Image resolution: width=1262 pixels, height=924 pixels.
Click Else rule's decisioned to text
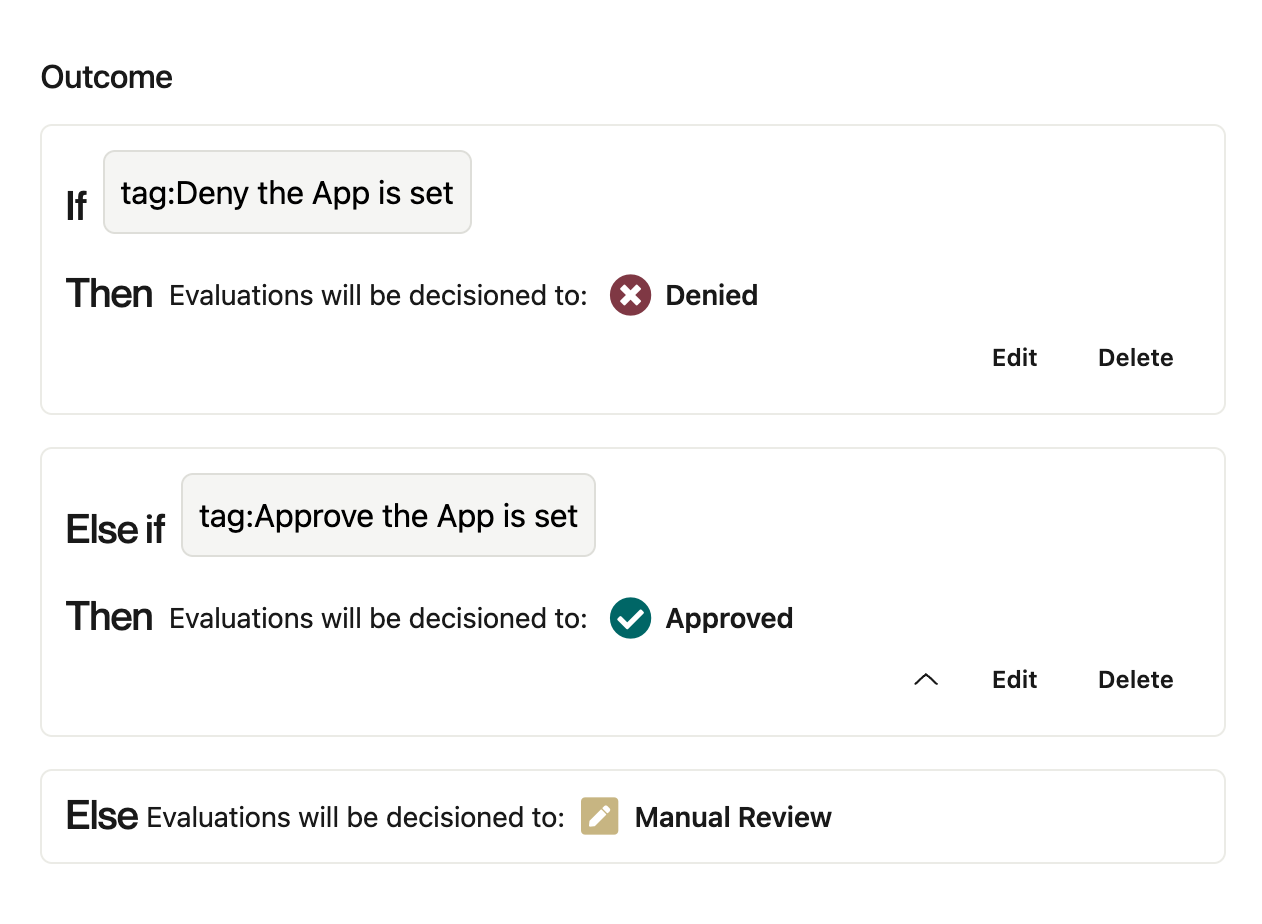(355, 817)
